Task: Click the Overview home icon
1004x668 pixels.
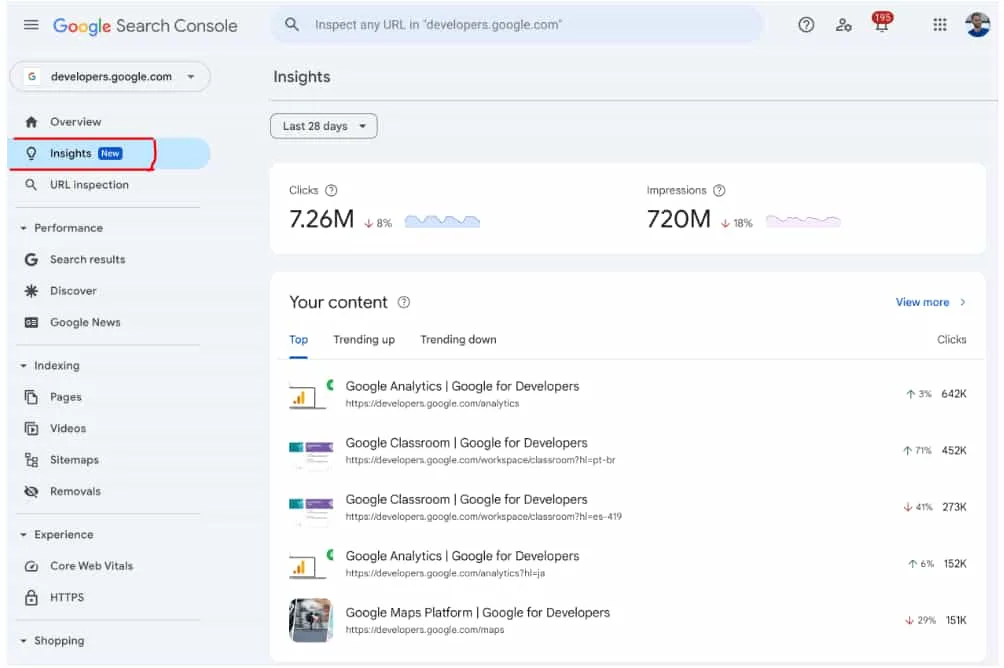Action: click(x=31, y=122)
